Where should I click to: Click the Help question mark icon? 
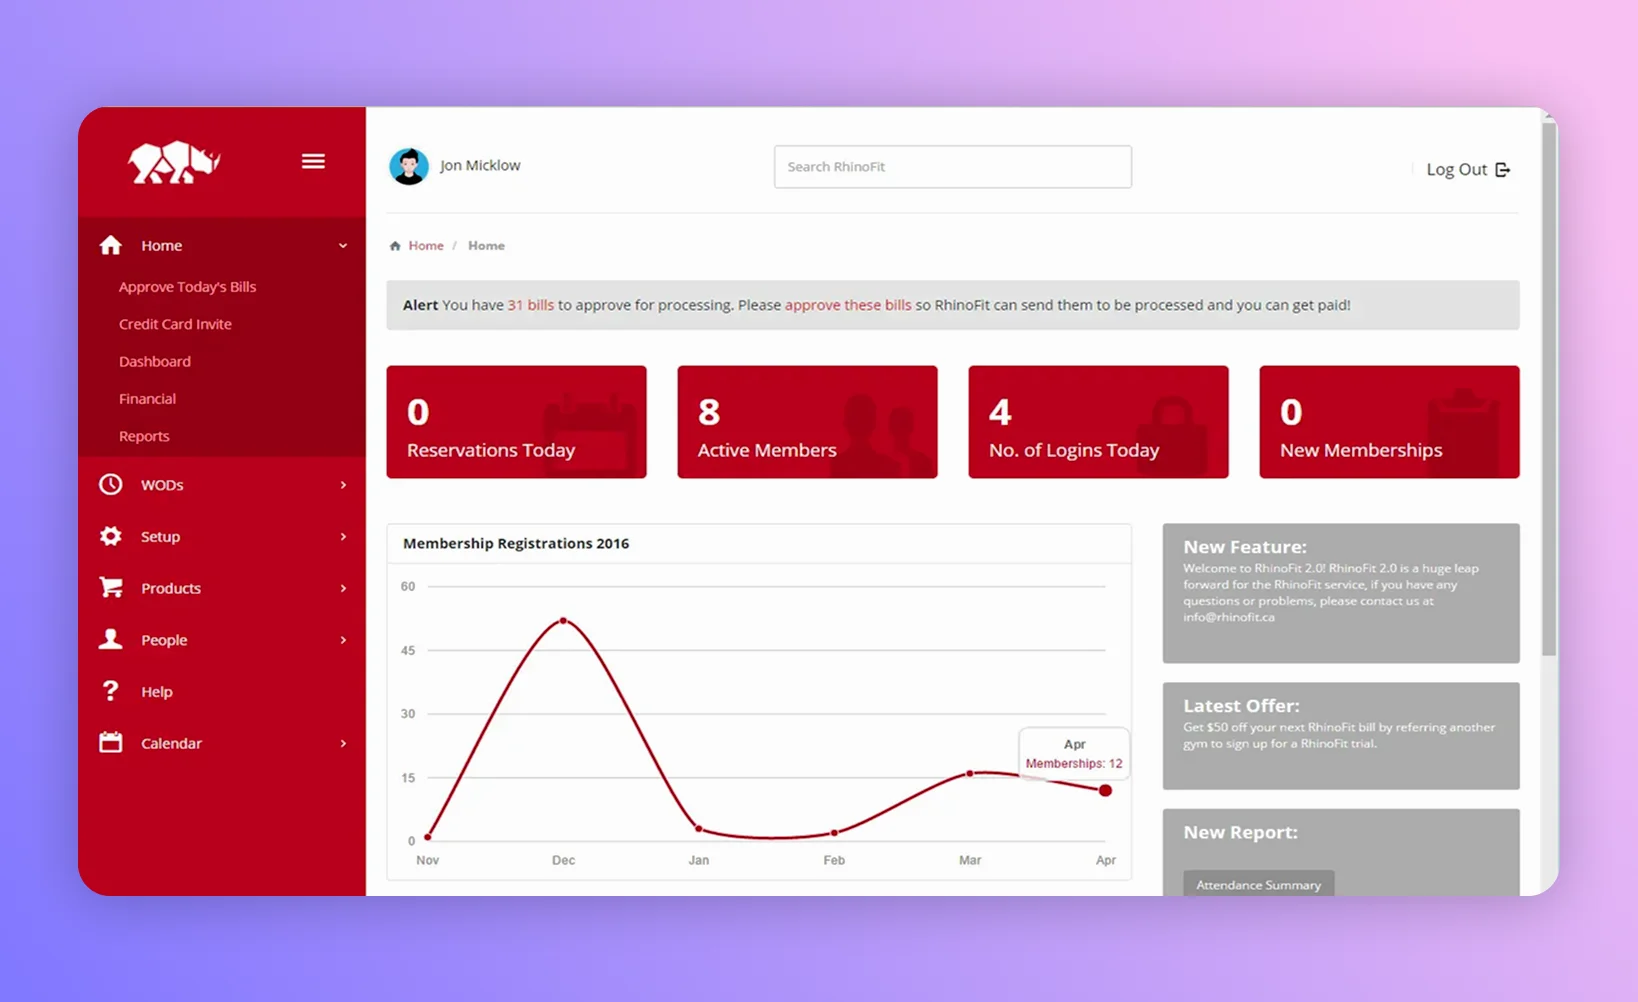point(111,691)
